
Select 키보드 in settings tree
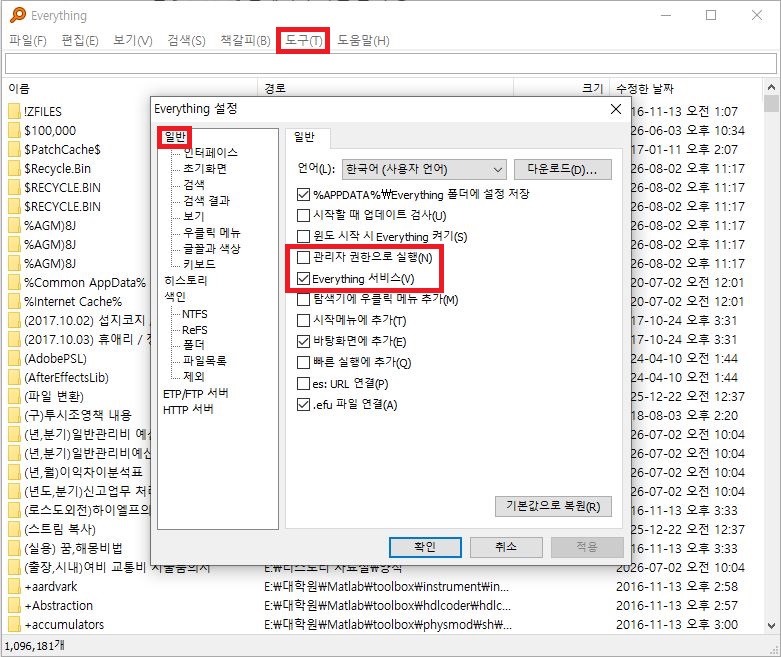click(x=199, y=264)
